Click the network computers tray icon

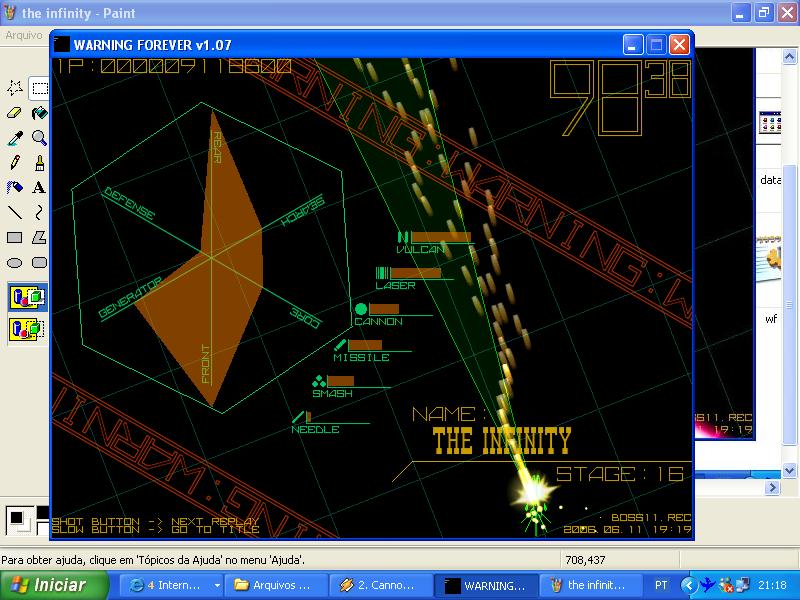pyautogui.click(x=743, y=585)
